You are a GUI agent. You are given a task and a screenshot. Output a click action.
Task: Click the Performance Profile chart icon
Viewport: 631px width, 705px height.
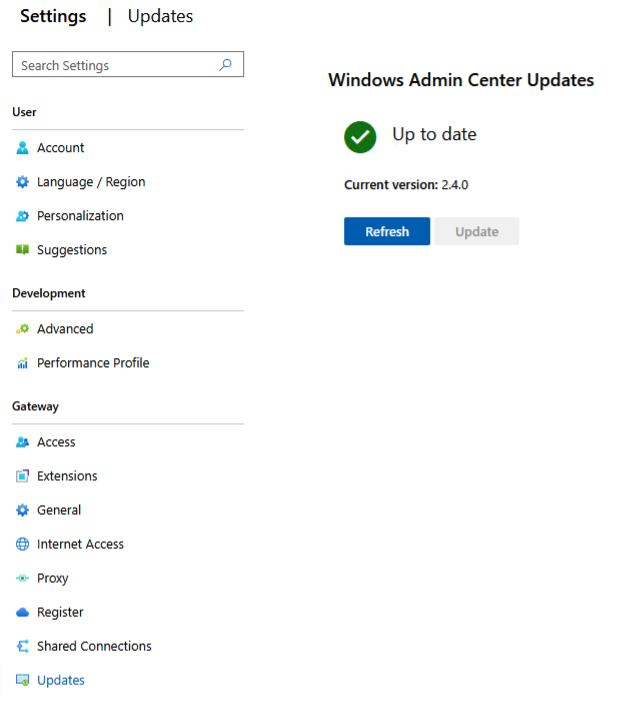click(x=23, y=363)
